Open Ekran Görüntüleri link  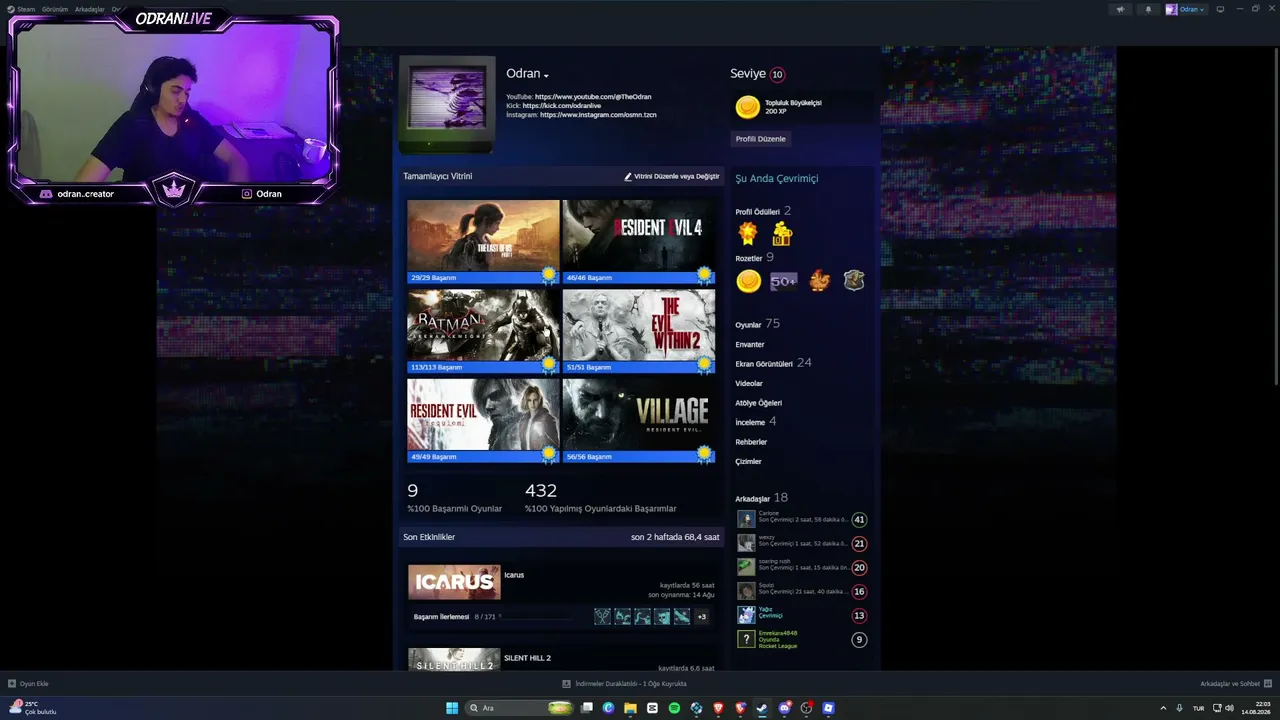[773, 364]
